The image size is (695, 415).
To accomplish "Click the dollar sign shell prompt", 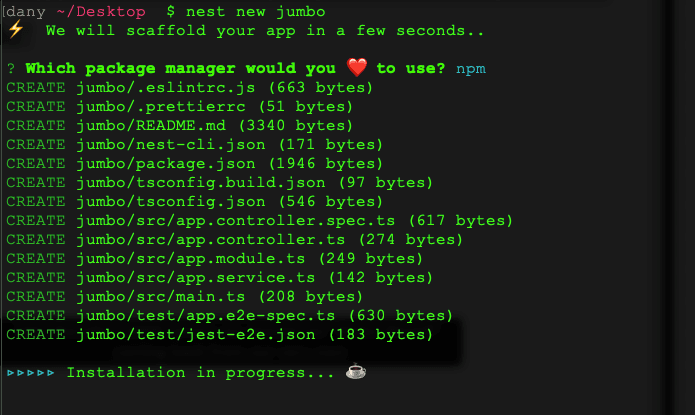I will pyautogui.click(x=171, y=11).
